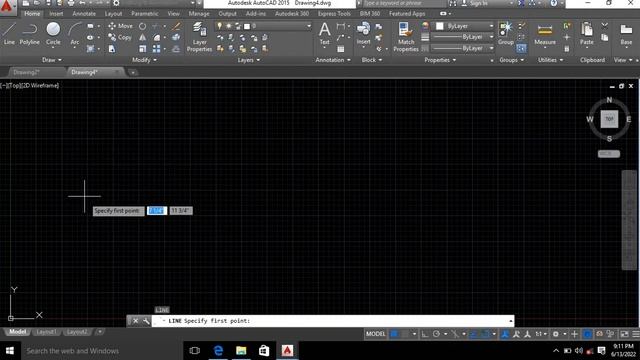
Task: Expand the Annotation panel dropdown
Action: (x=333, y=60)
